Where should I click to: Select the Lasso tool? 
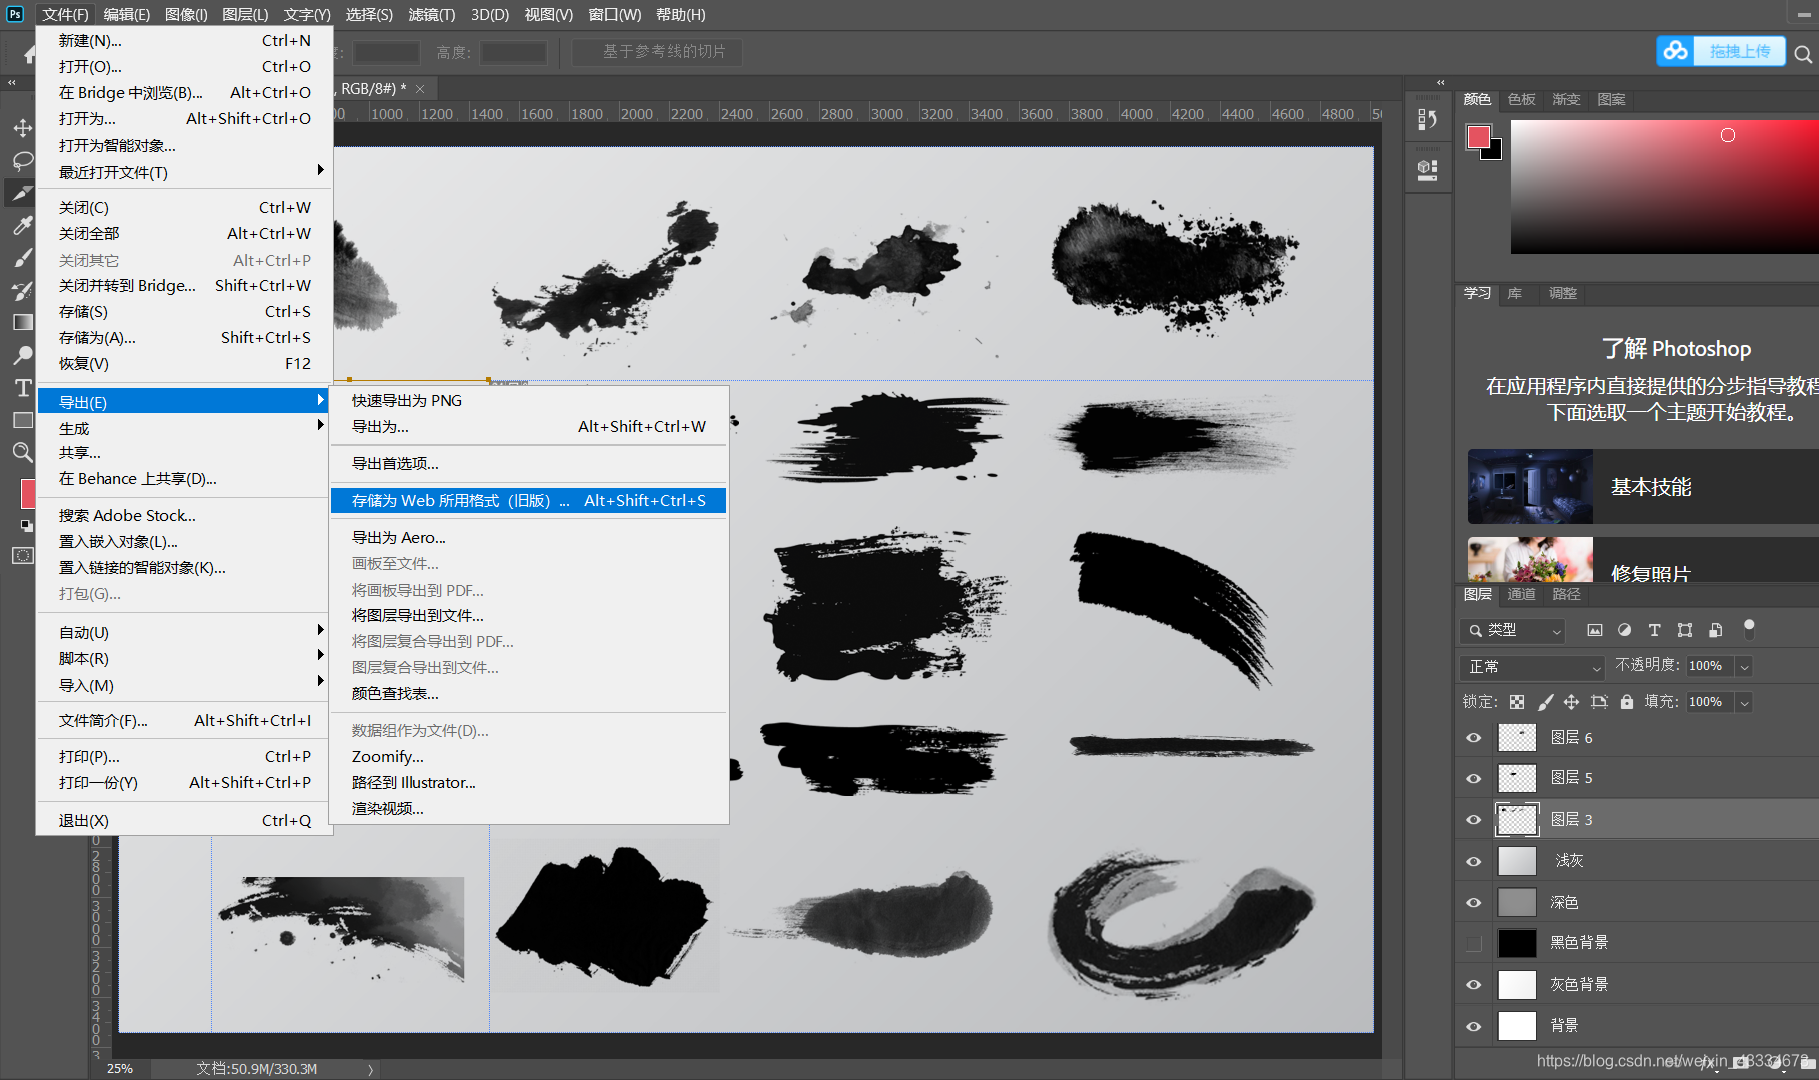tap(22, 160)
